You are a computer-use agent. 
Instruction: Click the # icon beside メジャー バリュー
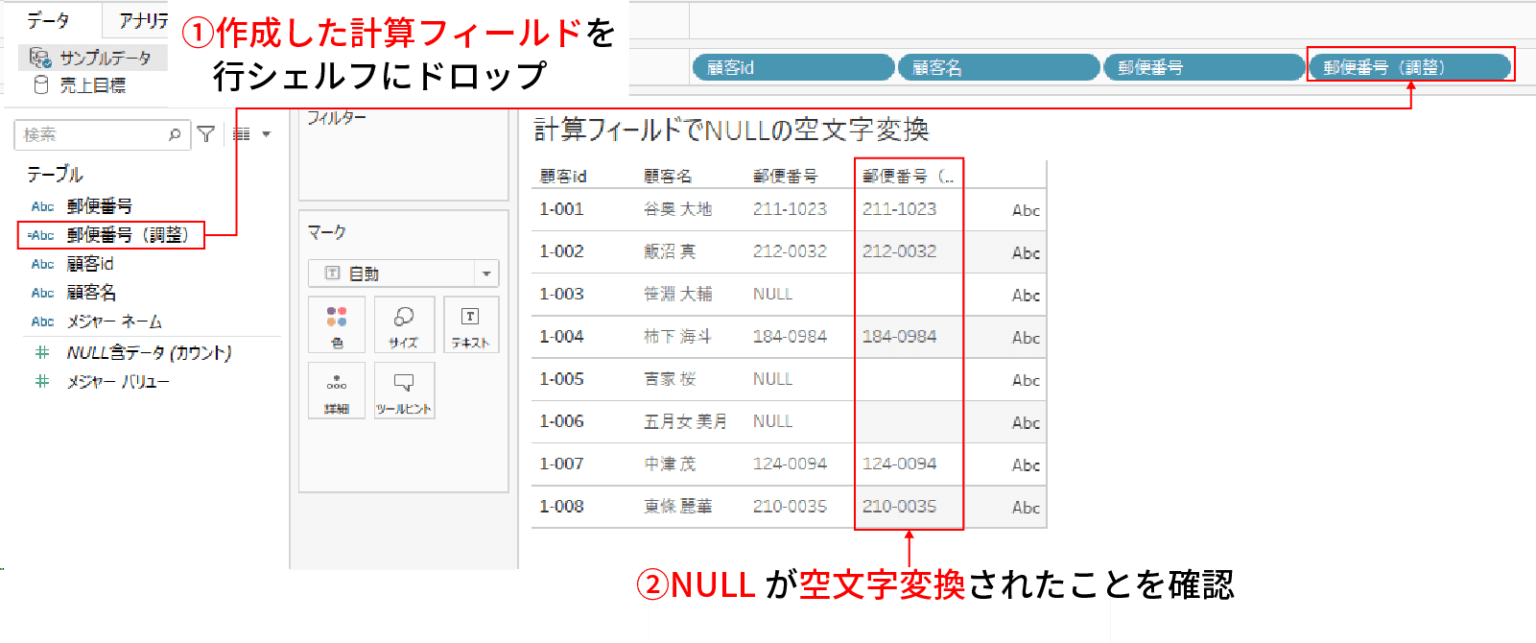[42, 381]
